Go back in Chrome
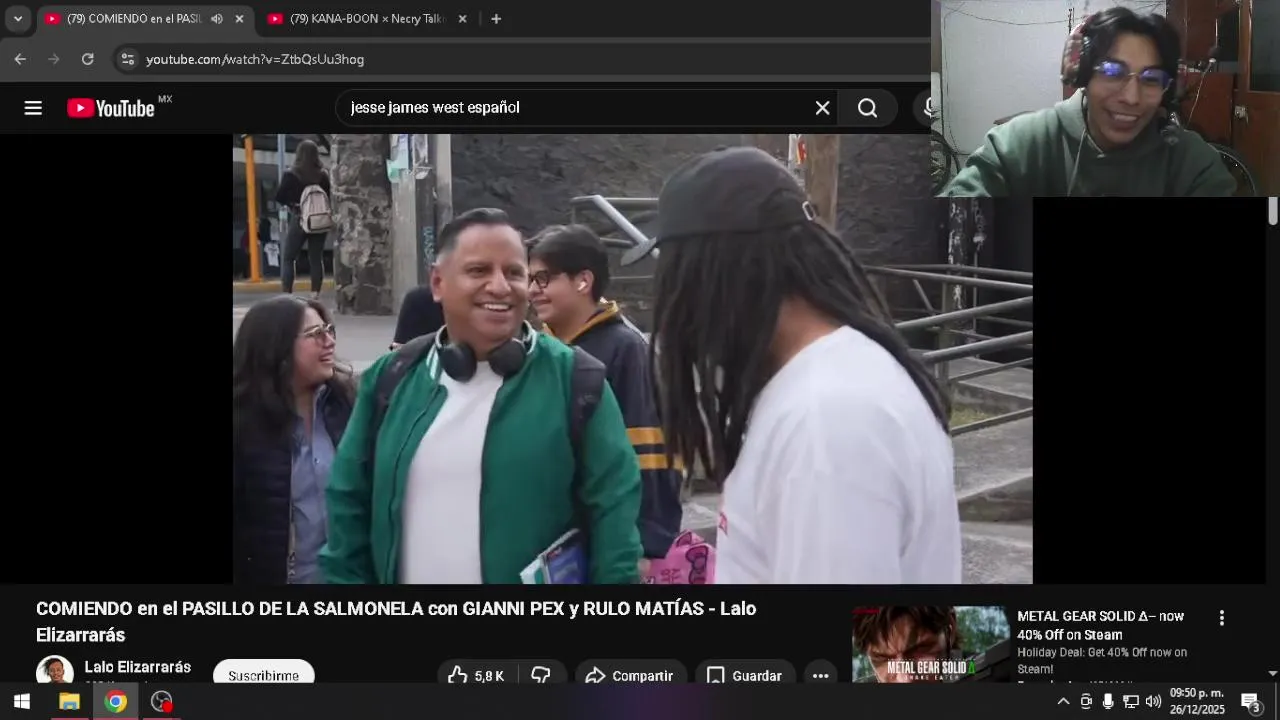The height and width of the screenshot is (720, 1280). tap(20, 59)
